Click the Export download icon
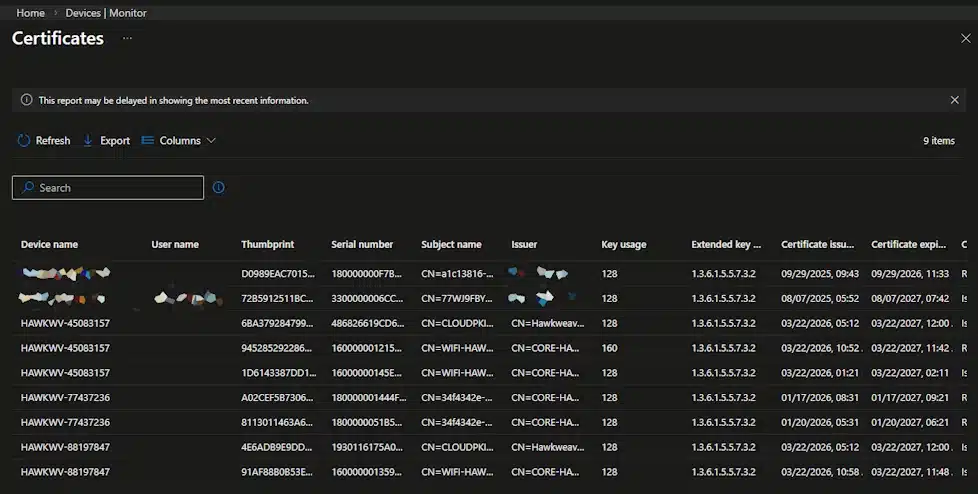This screenshot has height=494, width=978. point(88,141)
